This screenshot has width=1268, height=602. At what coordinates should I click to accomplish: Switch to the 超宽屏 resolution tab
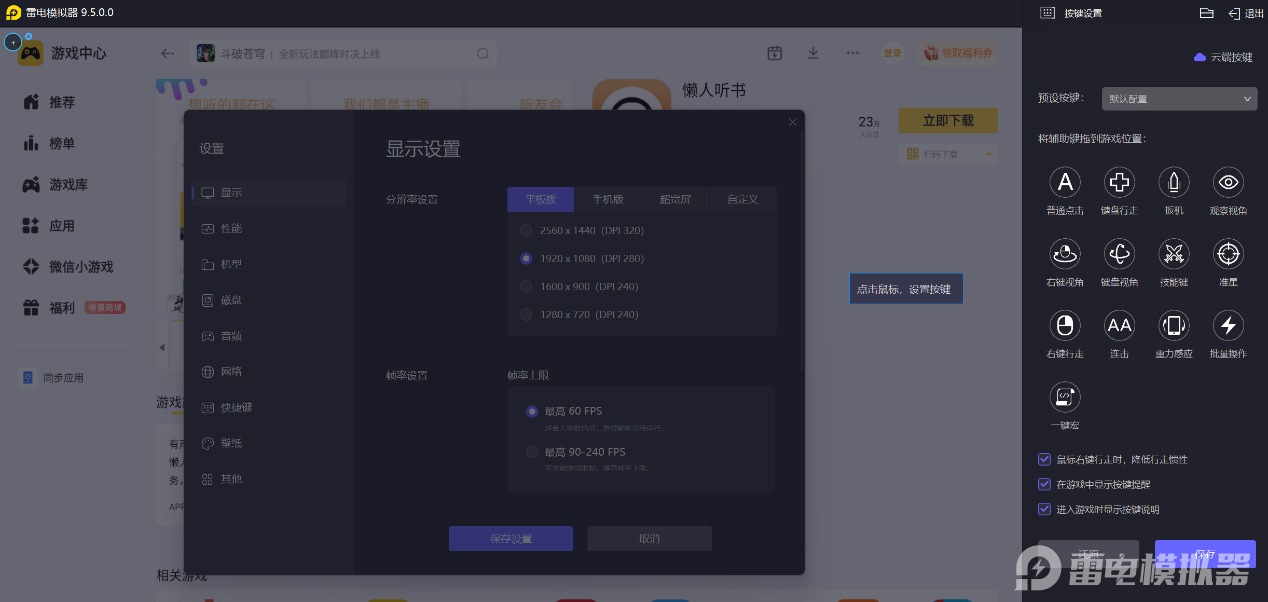[675, 199]
